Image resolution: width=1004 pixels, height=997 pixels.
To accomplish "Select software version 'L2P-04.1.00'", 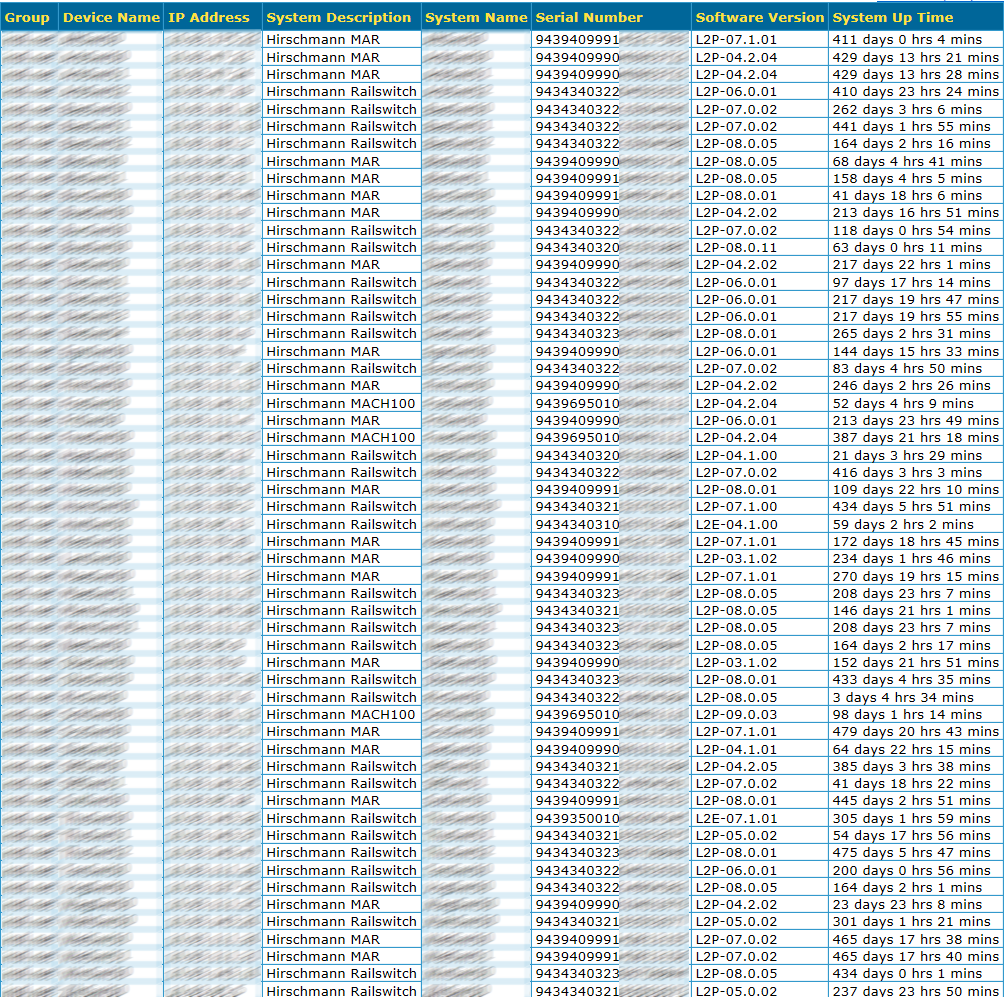I will tap(736, 455).
